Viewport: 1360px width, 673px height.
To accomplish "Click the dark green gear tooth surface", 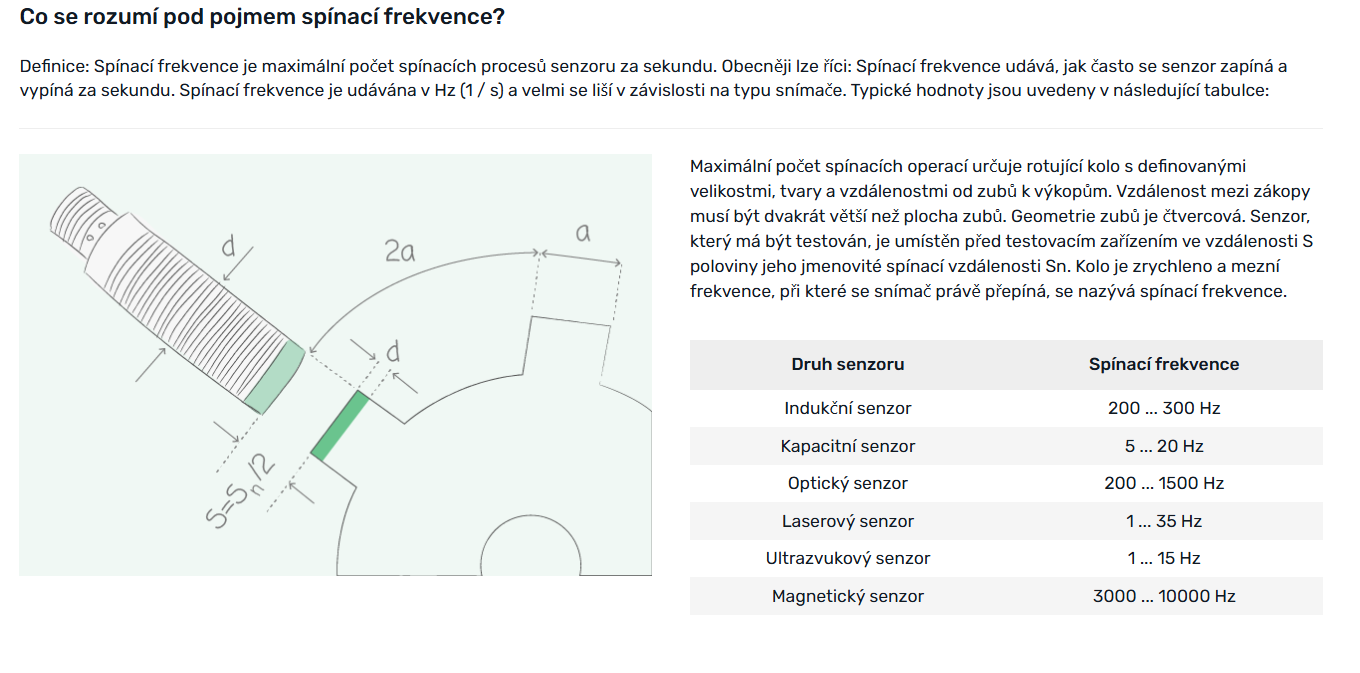I will point(339,425).
